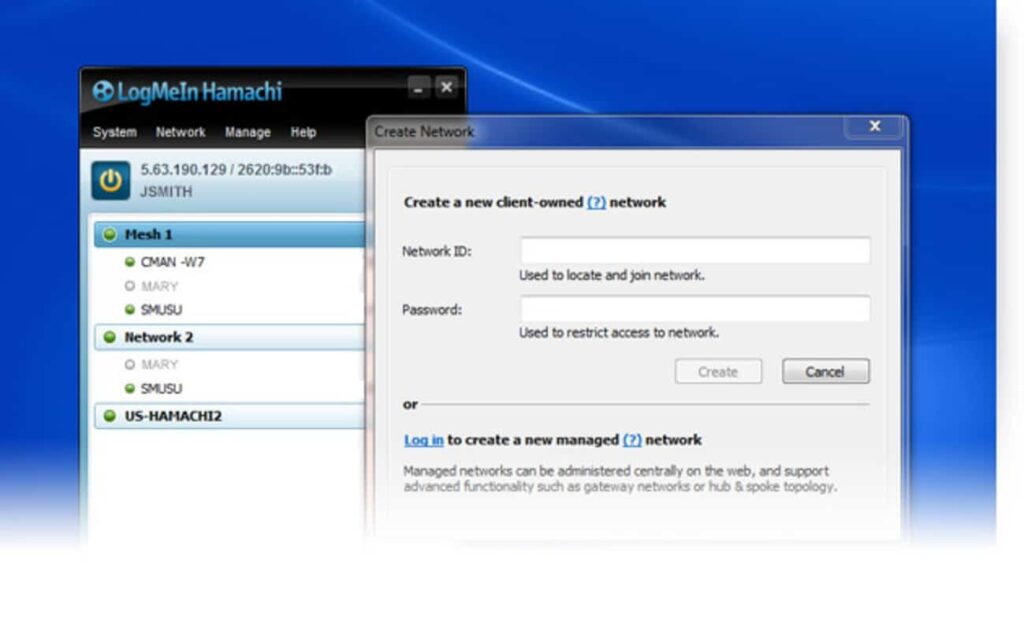The image size is (1024, 631).
Task: Collapse the Mesh 1 network group
Action: pos(148,235)
